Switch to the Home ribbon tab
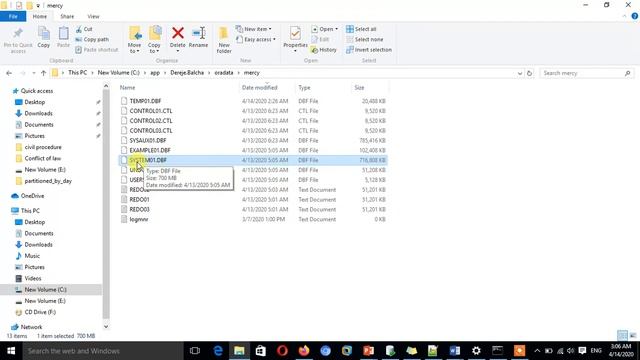The width and height of the screenshot is (640, 360). point(40,17)
